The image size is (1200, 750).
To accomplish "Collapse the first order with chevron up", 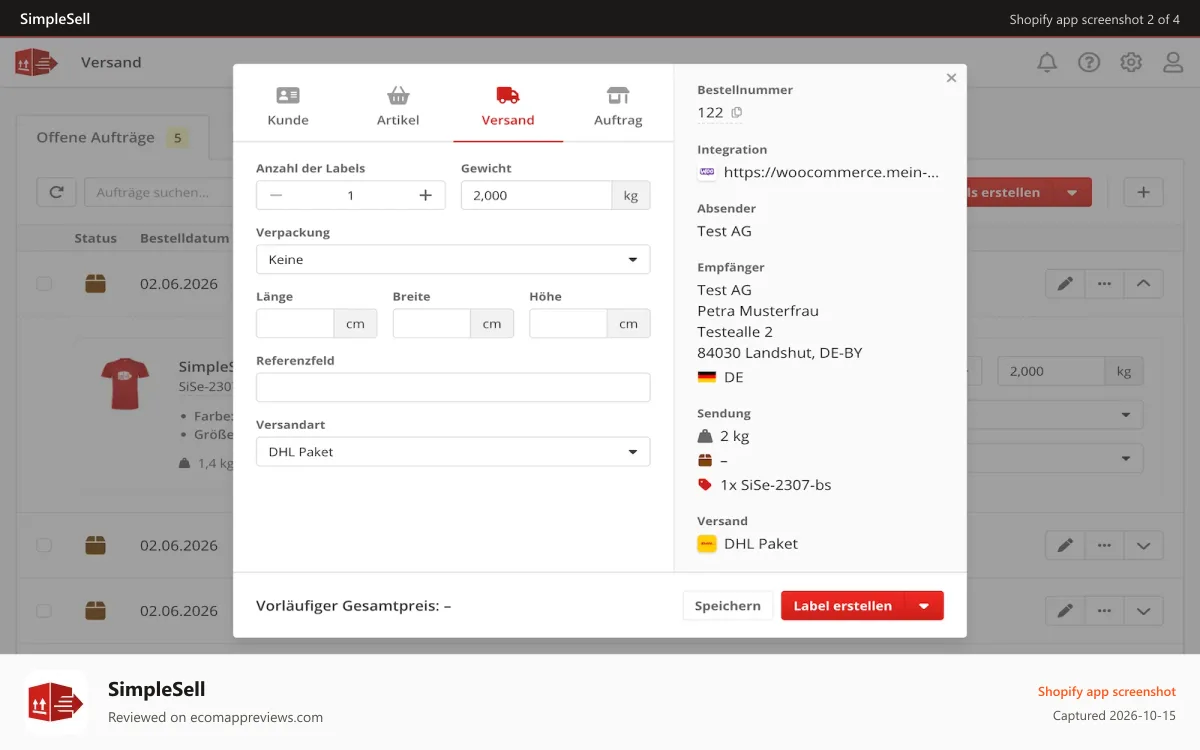I will pyautogui.click(x=1143, y=284).
